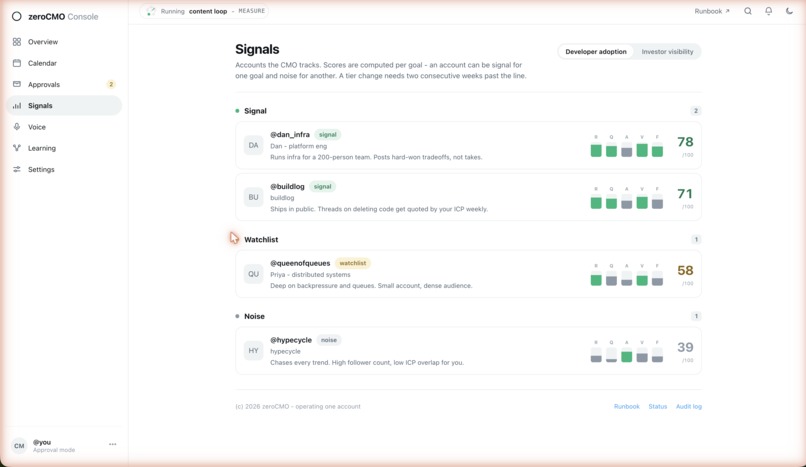806x467 pixels.
Task: Click the Approvals count badge 2
Action: click(111, 84)
